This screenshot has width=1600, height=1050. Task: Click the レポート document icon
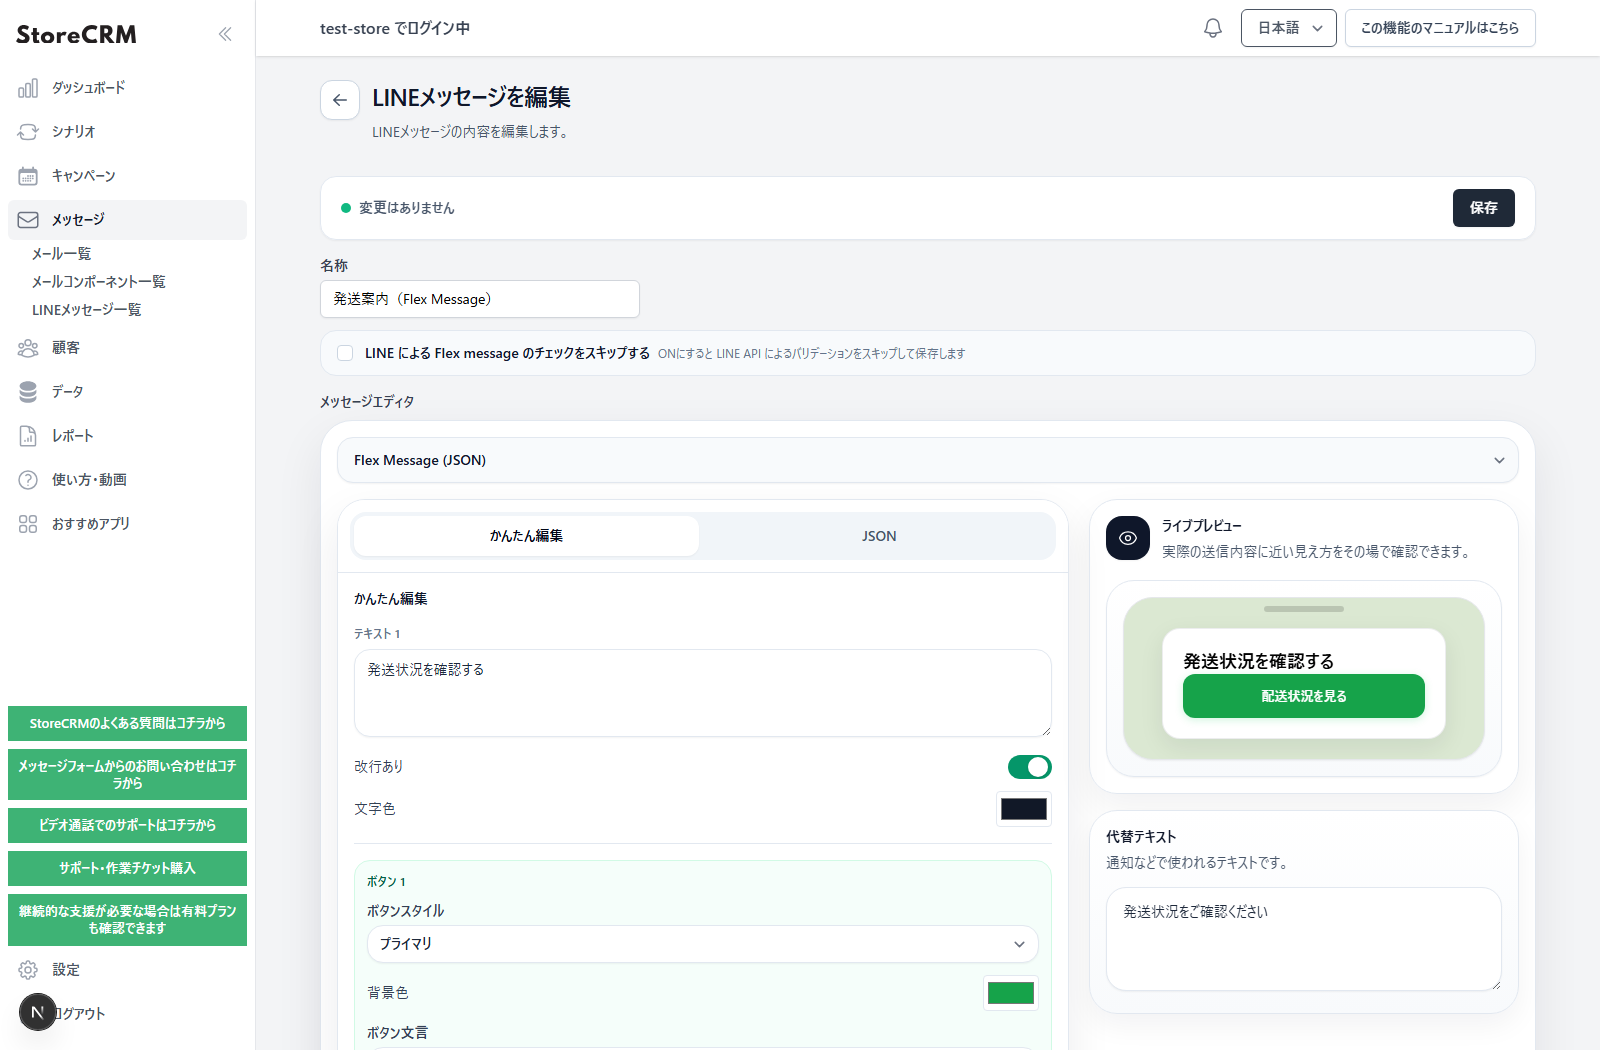pos(28,436)
